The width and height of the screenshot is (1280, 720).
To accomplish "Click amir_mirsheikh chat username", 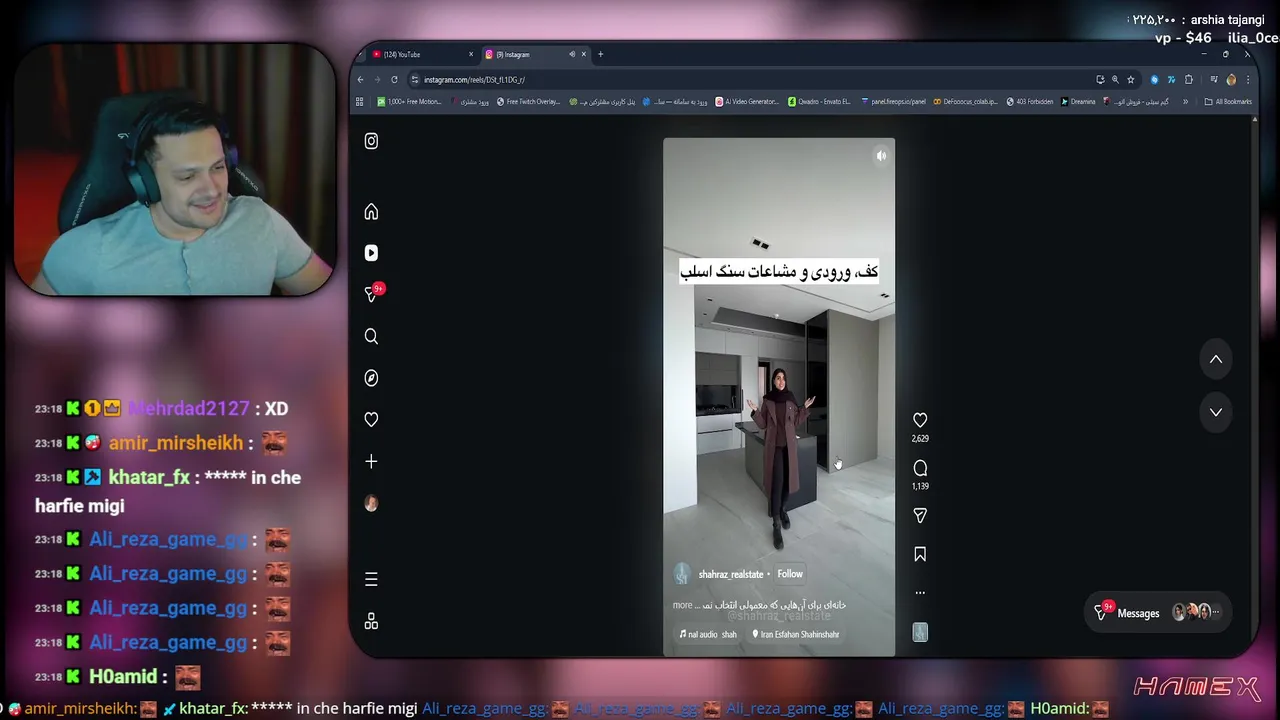I will [x=176, y=443].
